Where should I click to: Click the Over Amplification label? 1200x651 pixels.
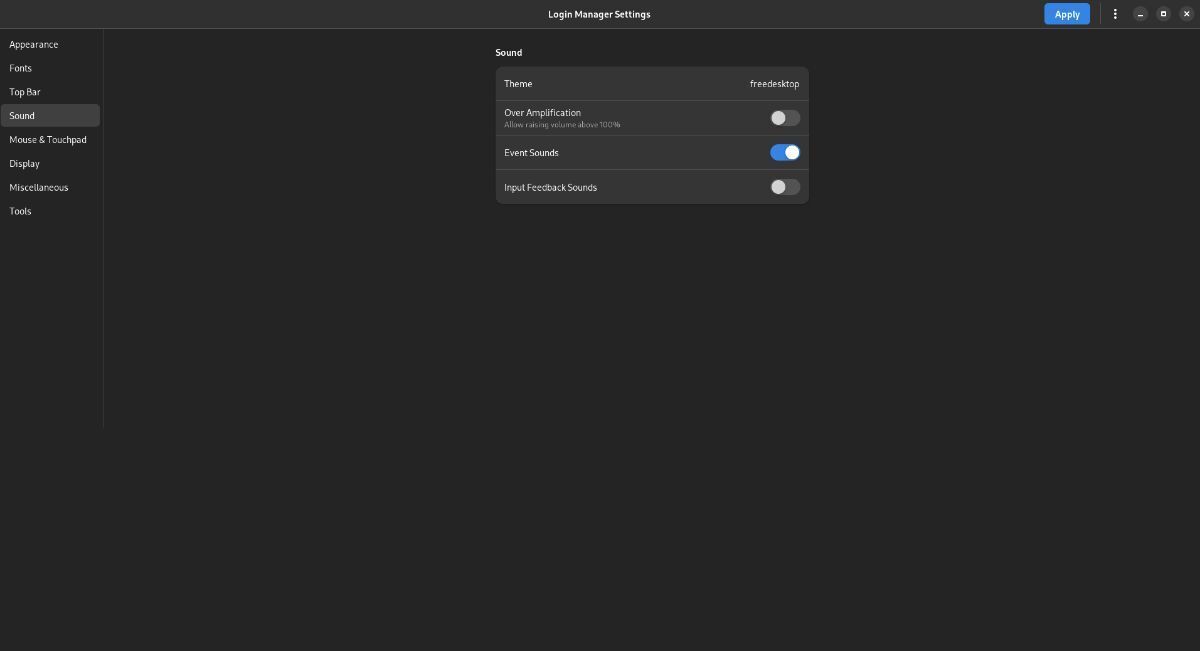[542, 113]
